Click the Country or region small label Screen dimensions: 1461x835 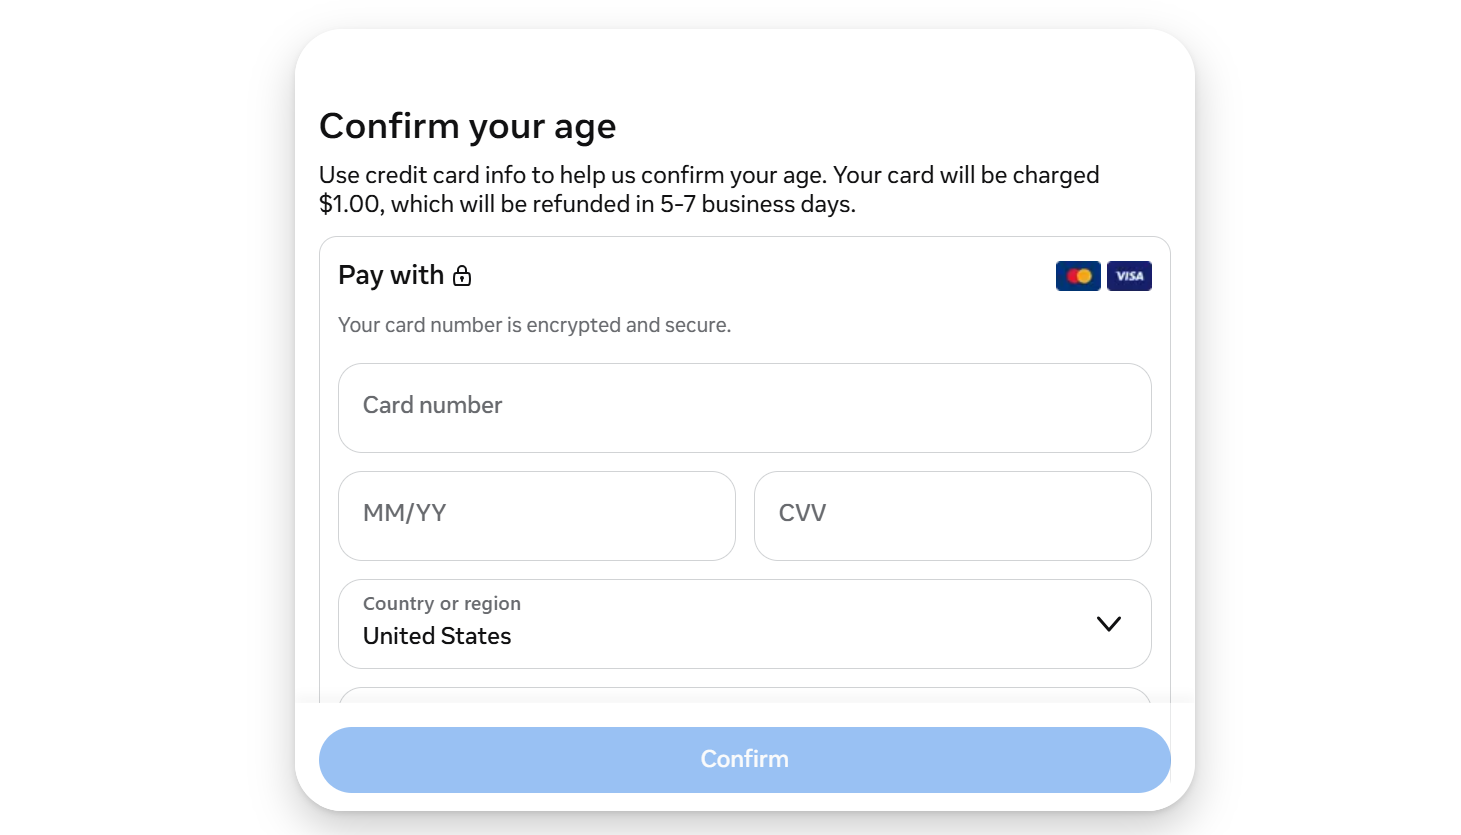[442, 603]
